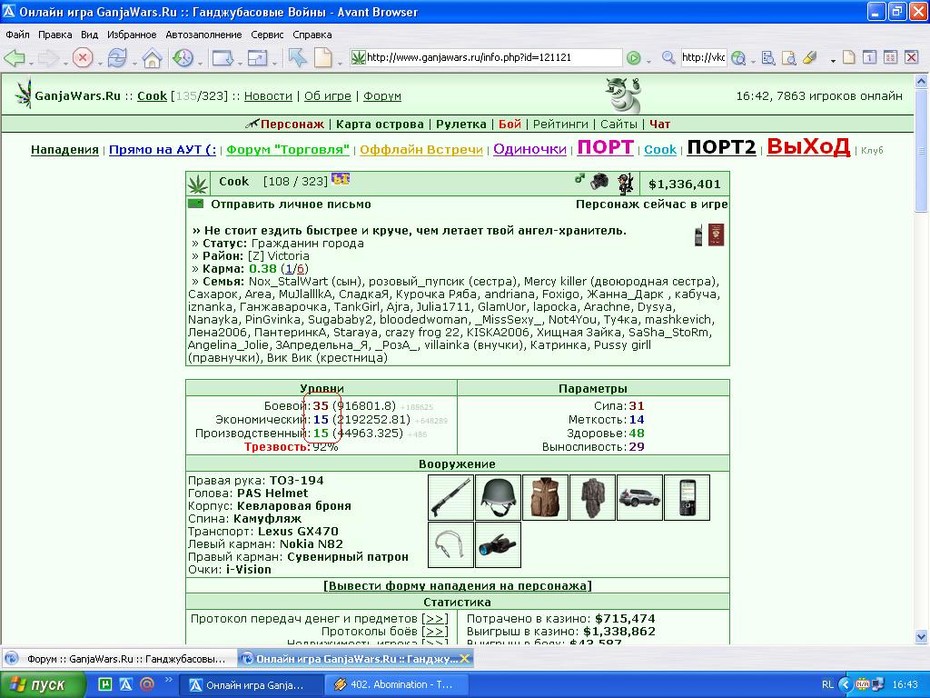
Task: Open the Избранное menu
Action: [x=132, y=34]
